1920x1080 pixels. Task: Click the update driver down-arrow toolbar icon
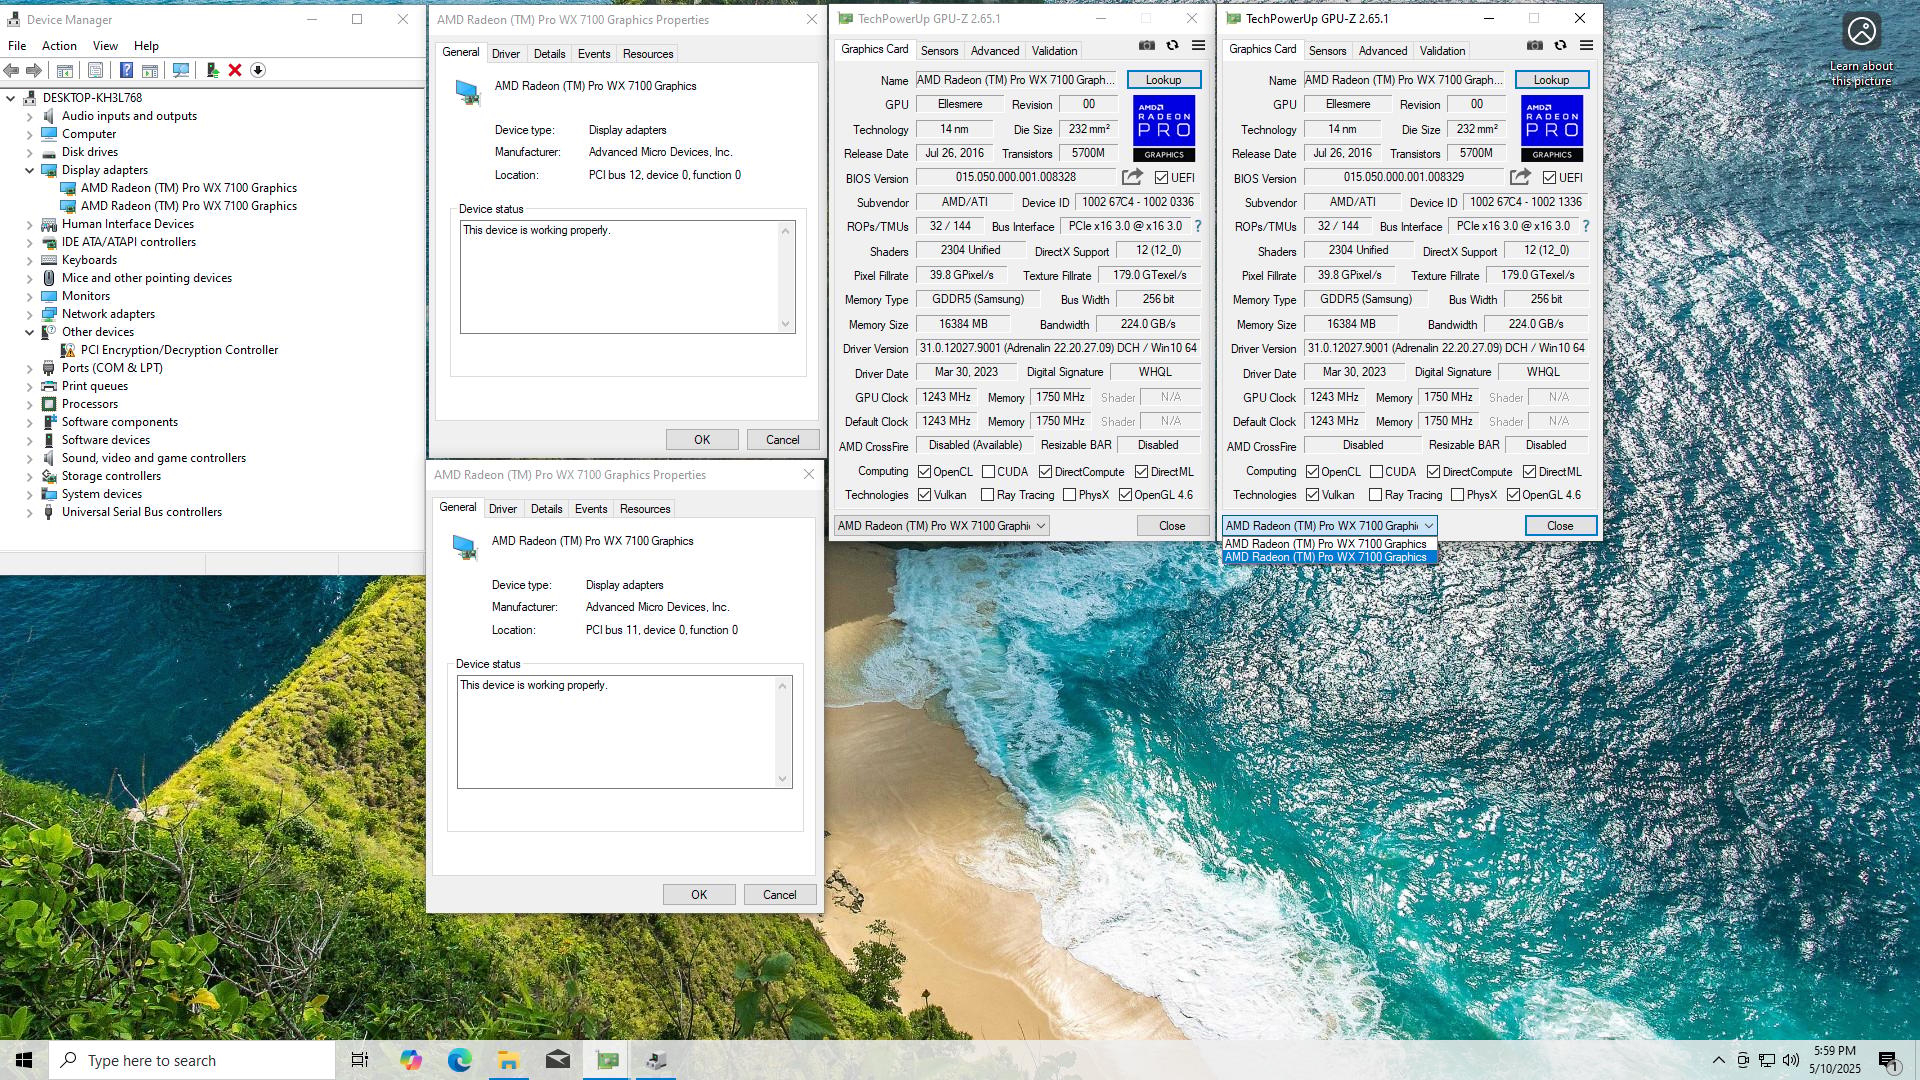click(x=258, y=70)
